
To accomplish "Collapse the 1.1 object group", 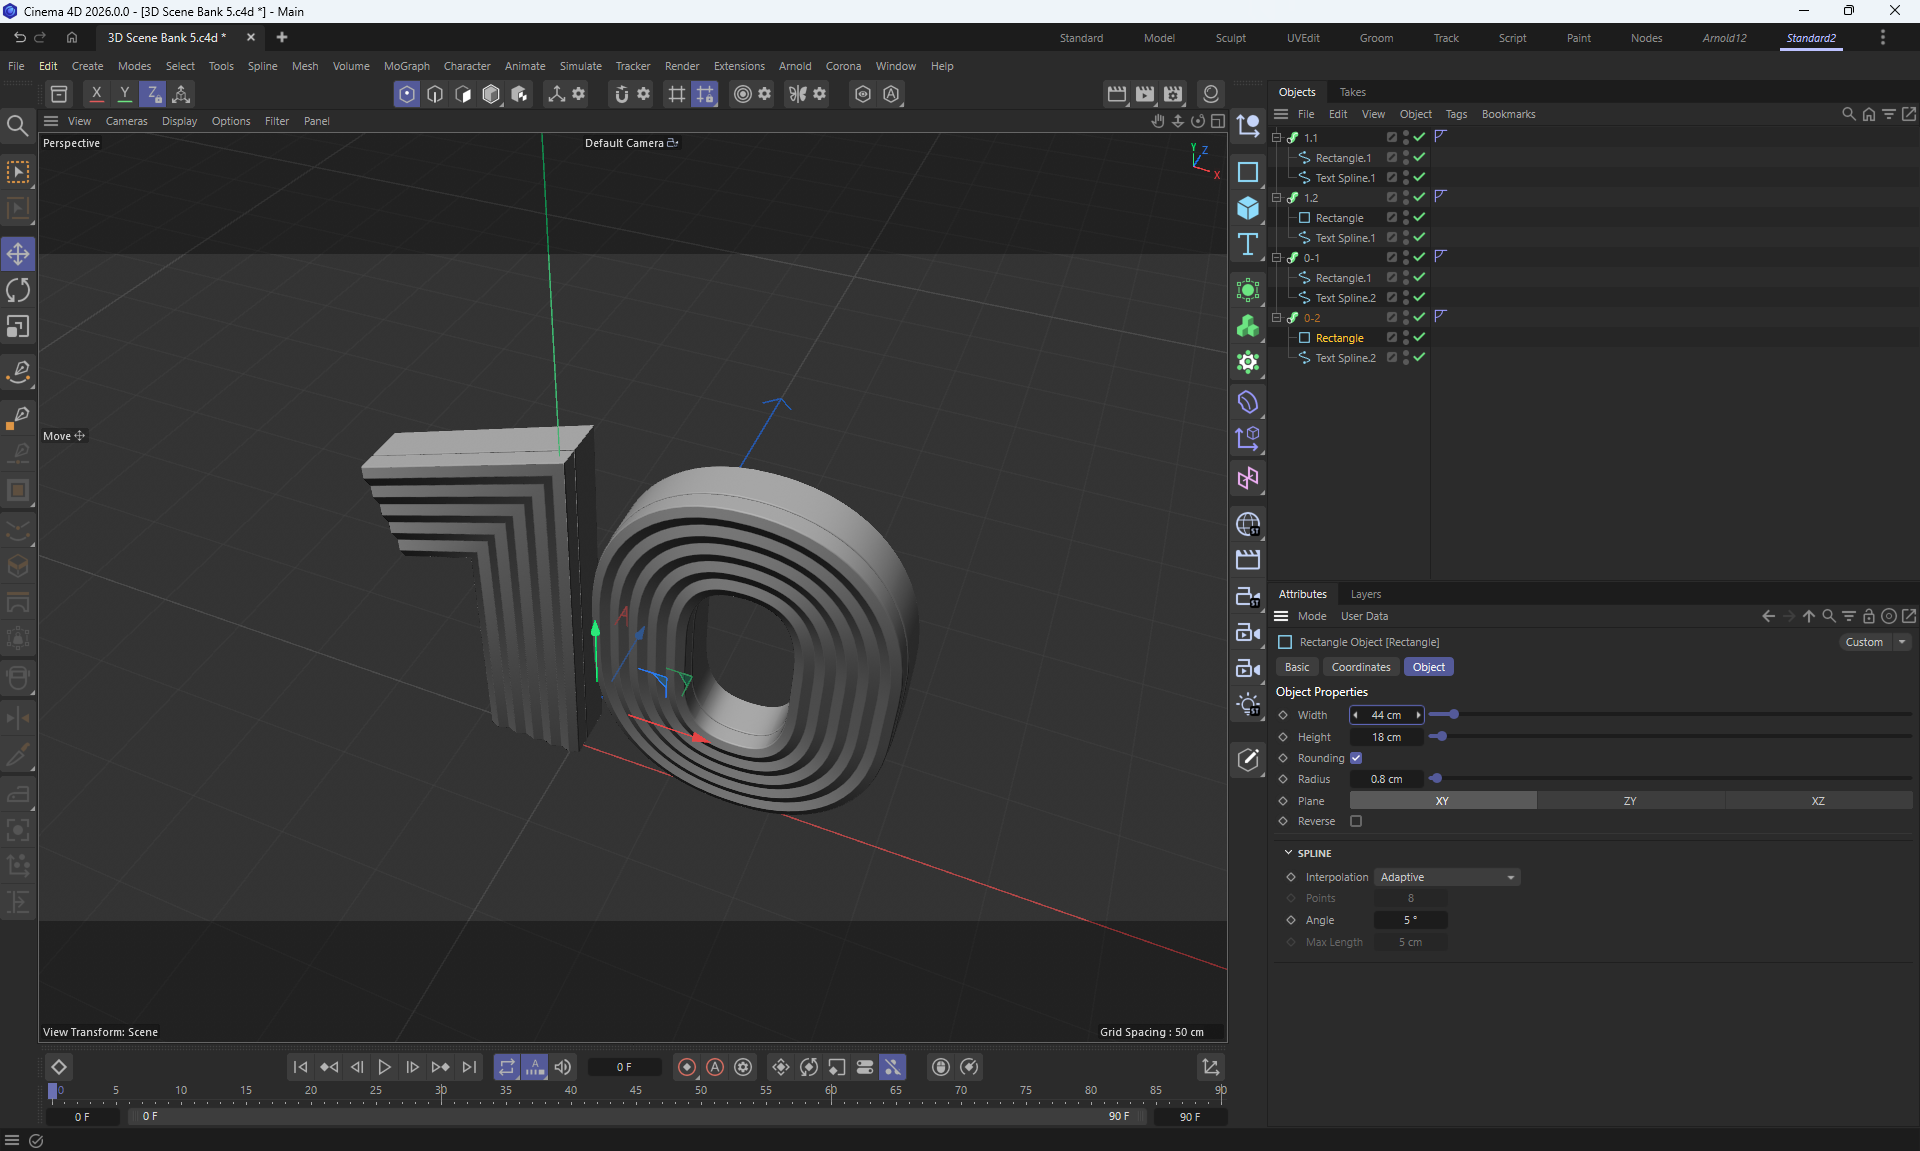I will tap(1276, 138).
